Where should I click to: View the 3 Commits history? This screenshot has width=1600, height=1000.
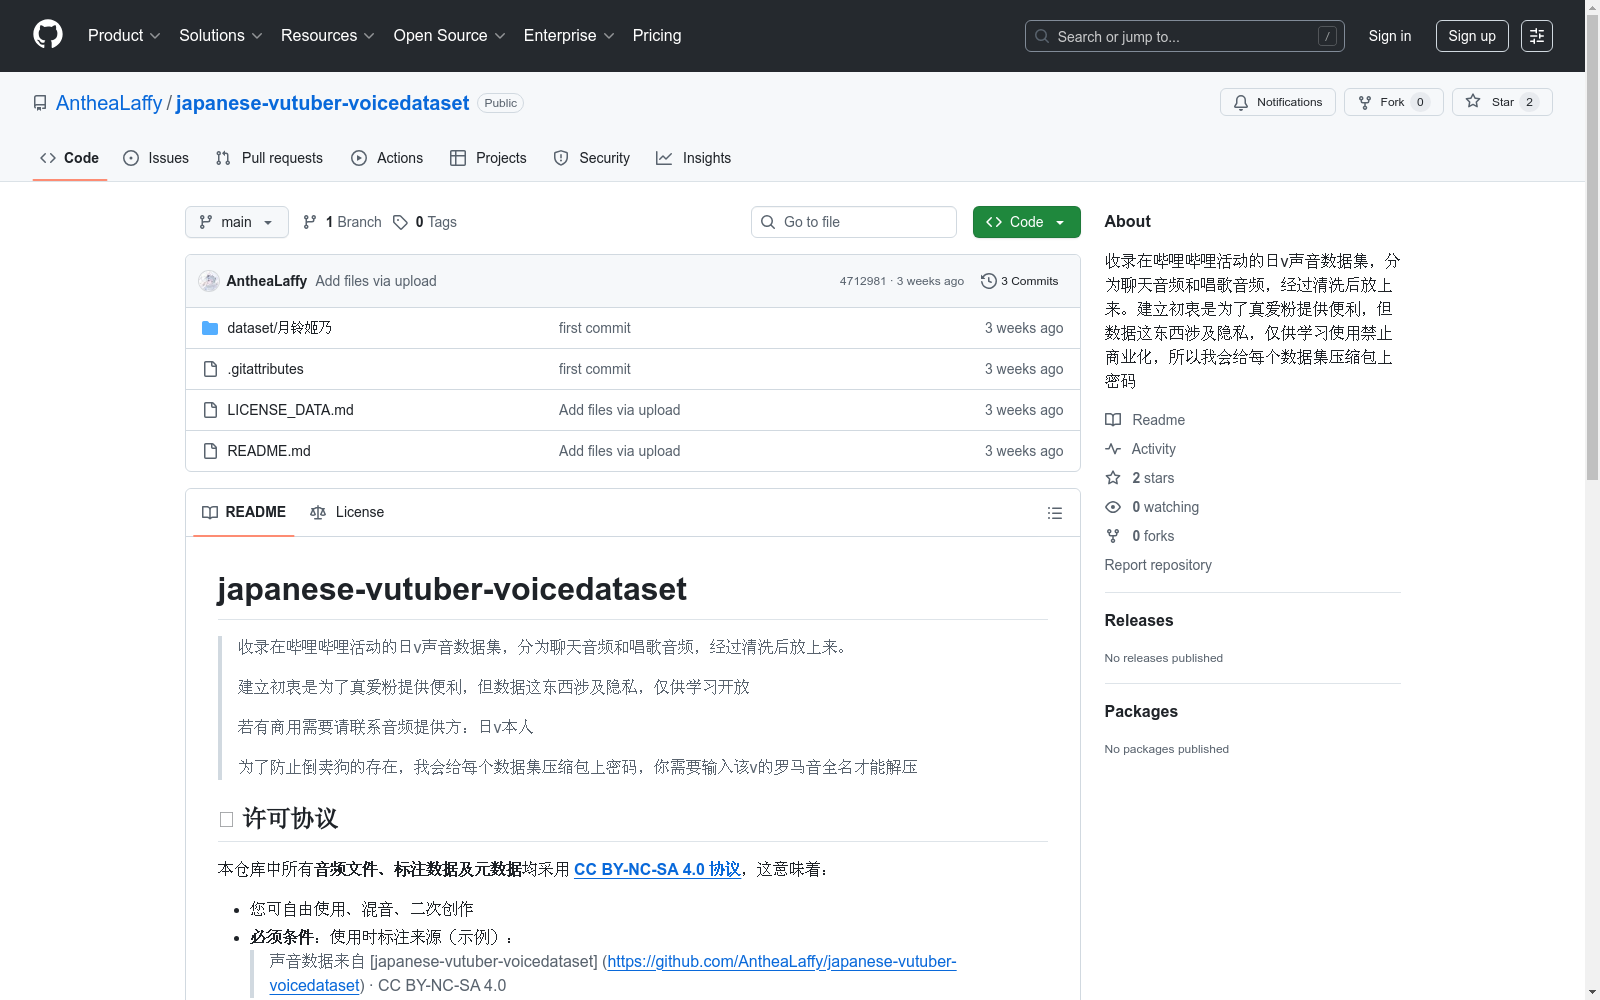[1020, 281]
